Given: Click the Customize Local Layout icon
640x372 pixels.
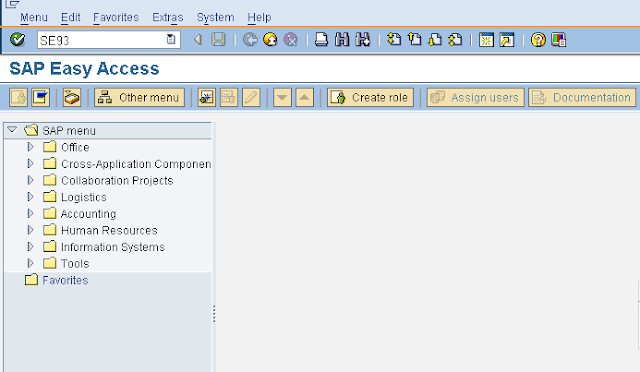Looking at the screenshot, I should pos(558,40).
